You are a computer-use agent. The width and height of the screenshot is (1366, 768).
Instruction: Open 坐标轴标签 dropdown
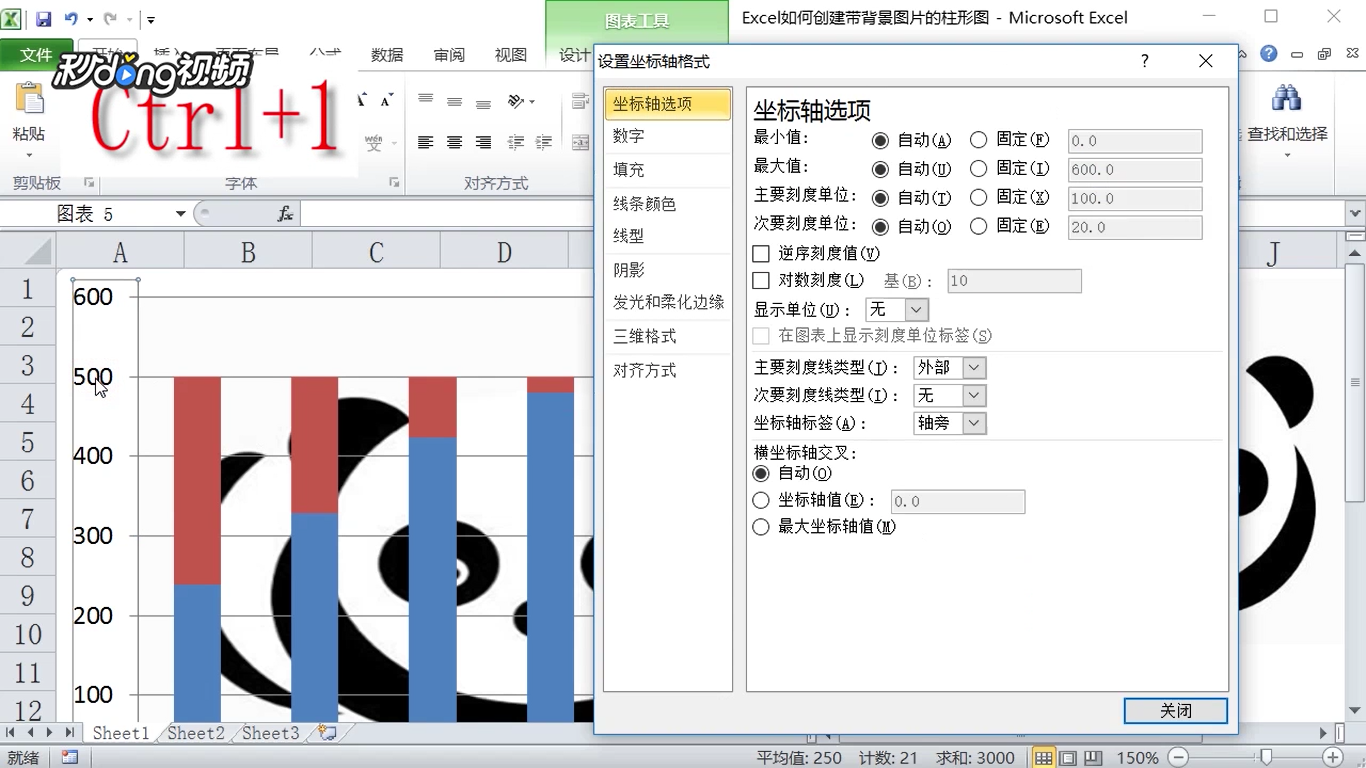tap(974, 424)
